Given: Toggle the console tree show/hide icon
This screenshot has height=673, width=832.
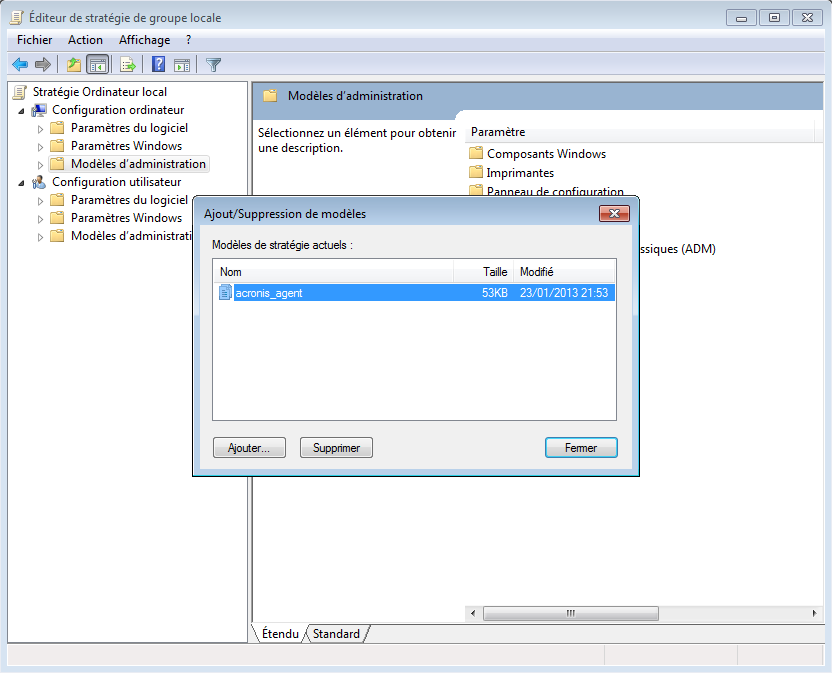Looking at the screenshot, I should tap(98, 65).
